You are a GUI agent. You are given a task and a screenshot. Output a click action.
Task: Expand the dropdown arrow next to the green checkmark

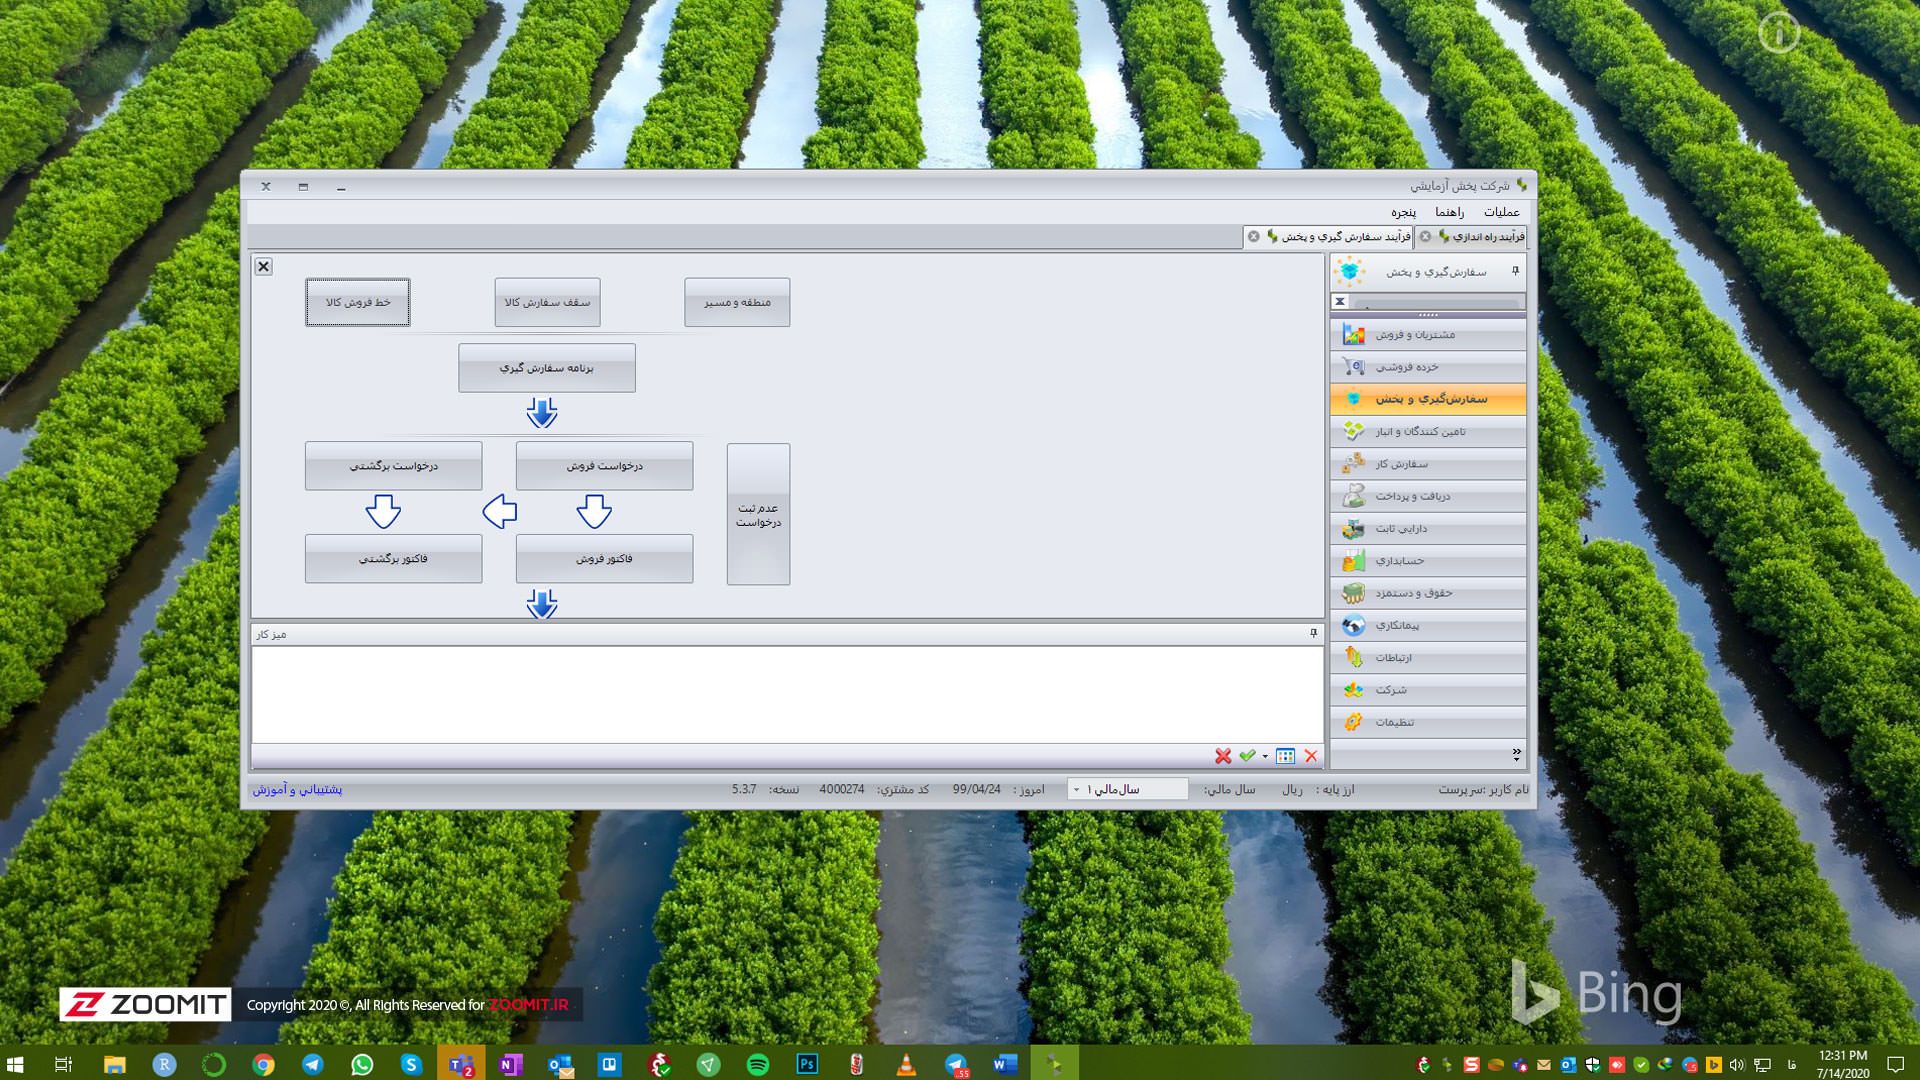pyautogui.click(x=1265, y=757)
